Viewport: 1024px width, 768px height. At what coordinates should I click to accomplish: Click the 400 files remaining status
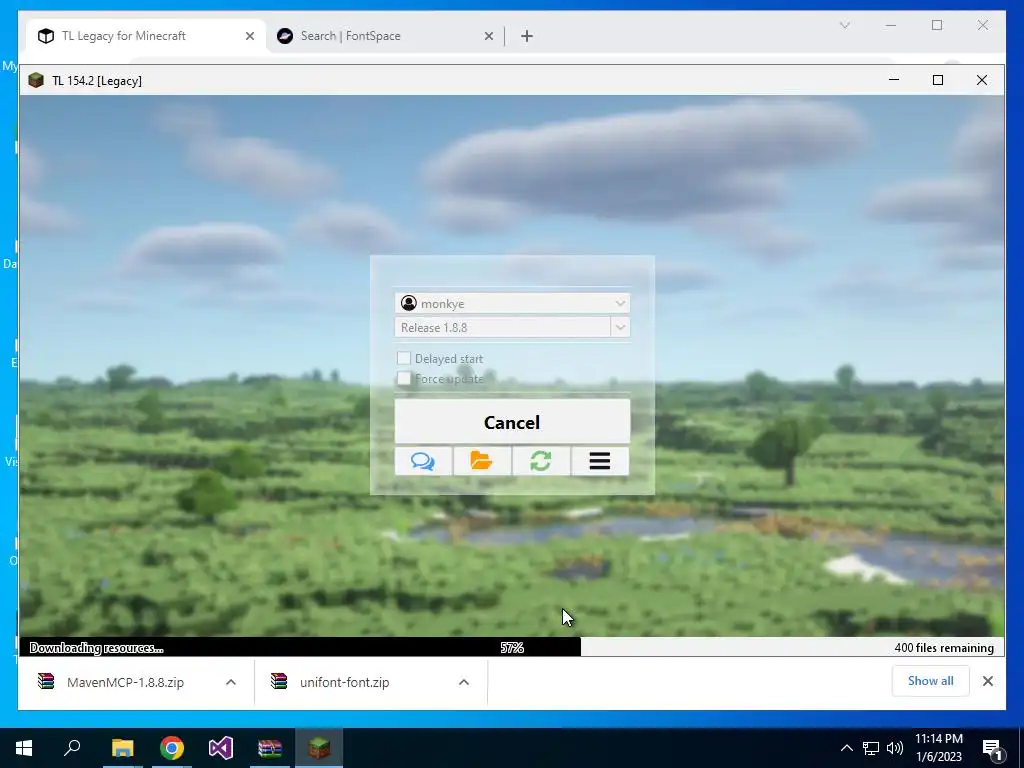coord(944,648)
